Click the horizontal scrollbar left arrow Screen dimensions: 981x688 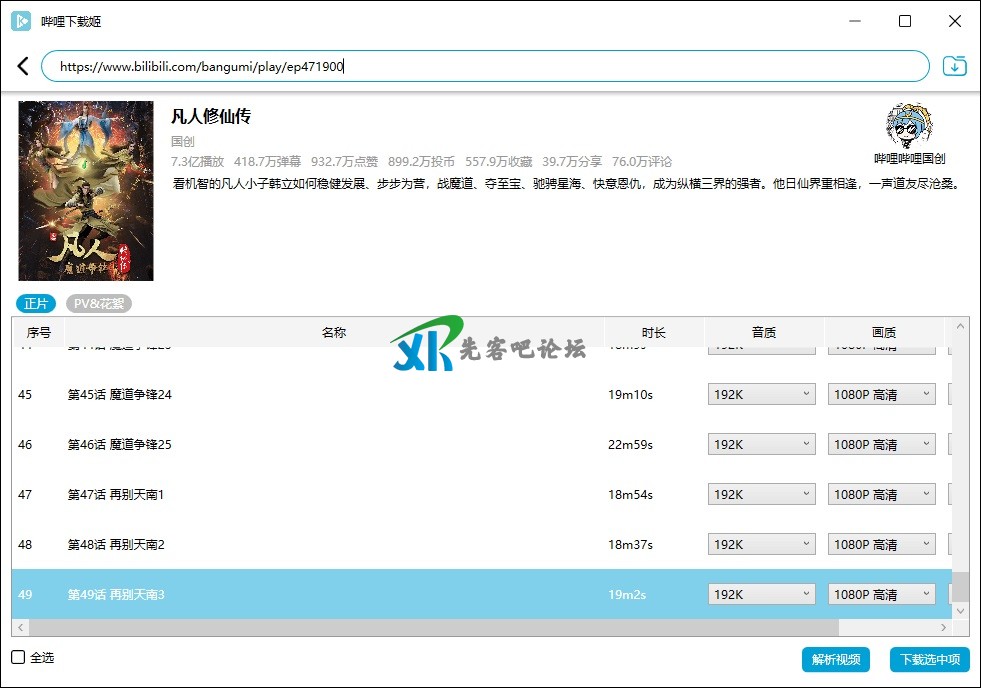pyautogui.click(x=20, y=628)
